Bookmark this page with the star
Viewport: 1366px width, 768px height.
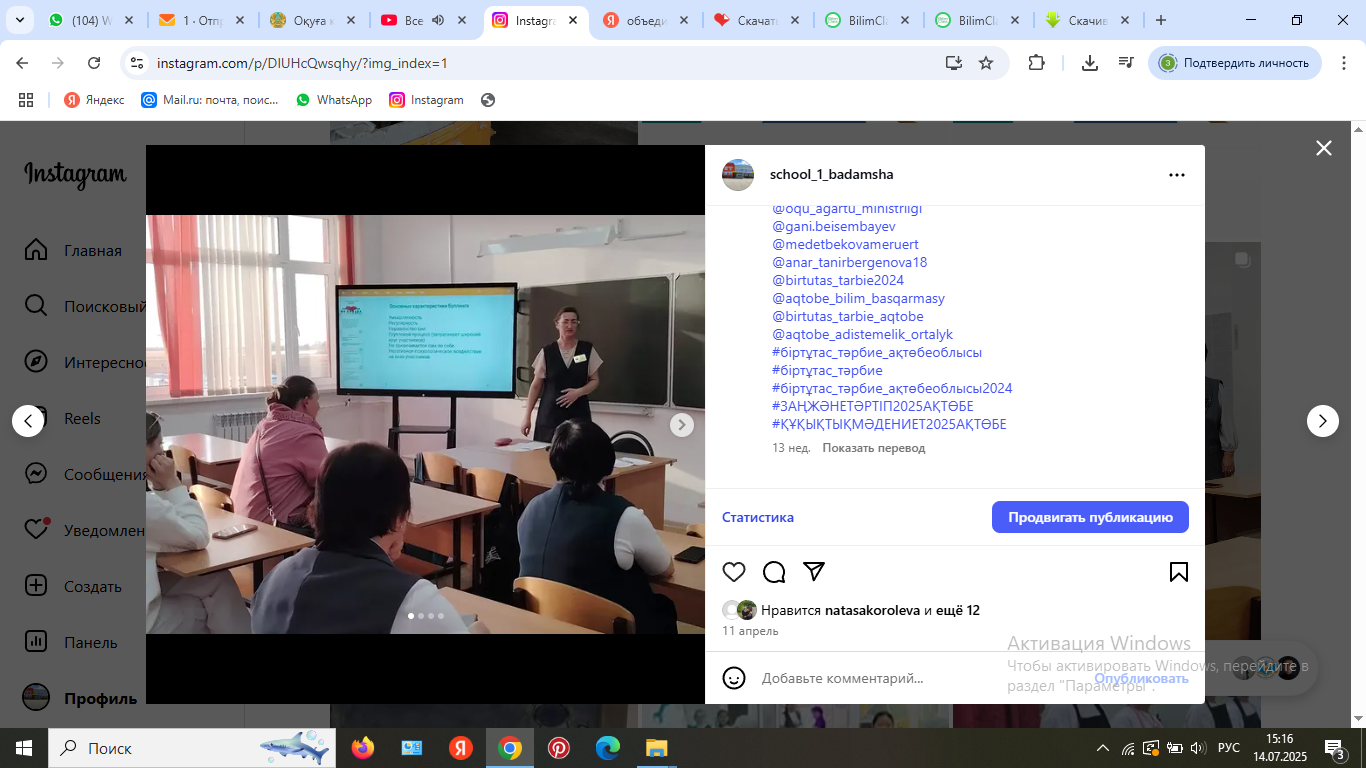(986, 63)
